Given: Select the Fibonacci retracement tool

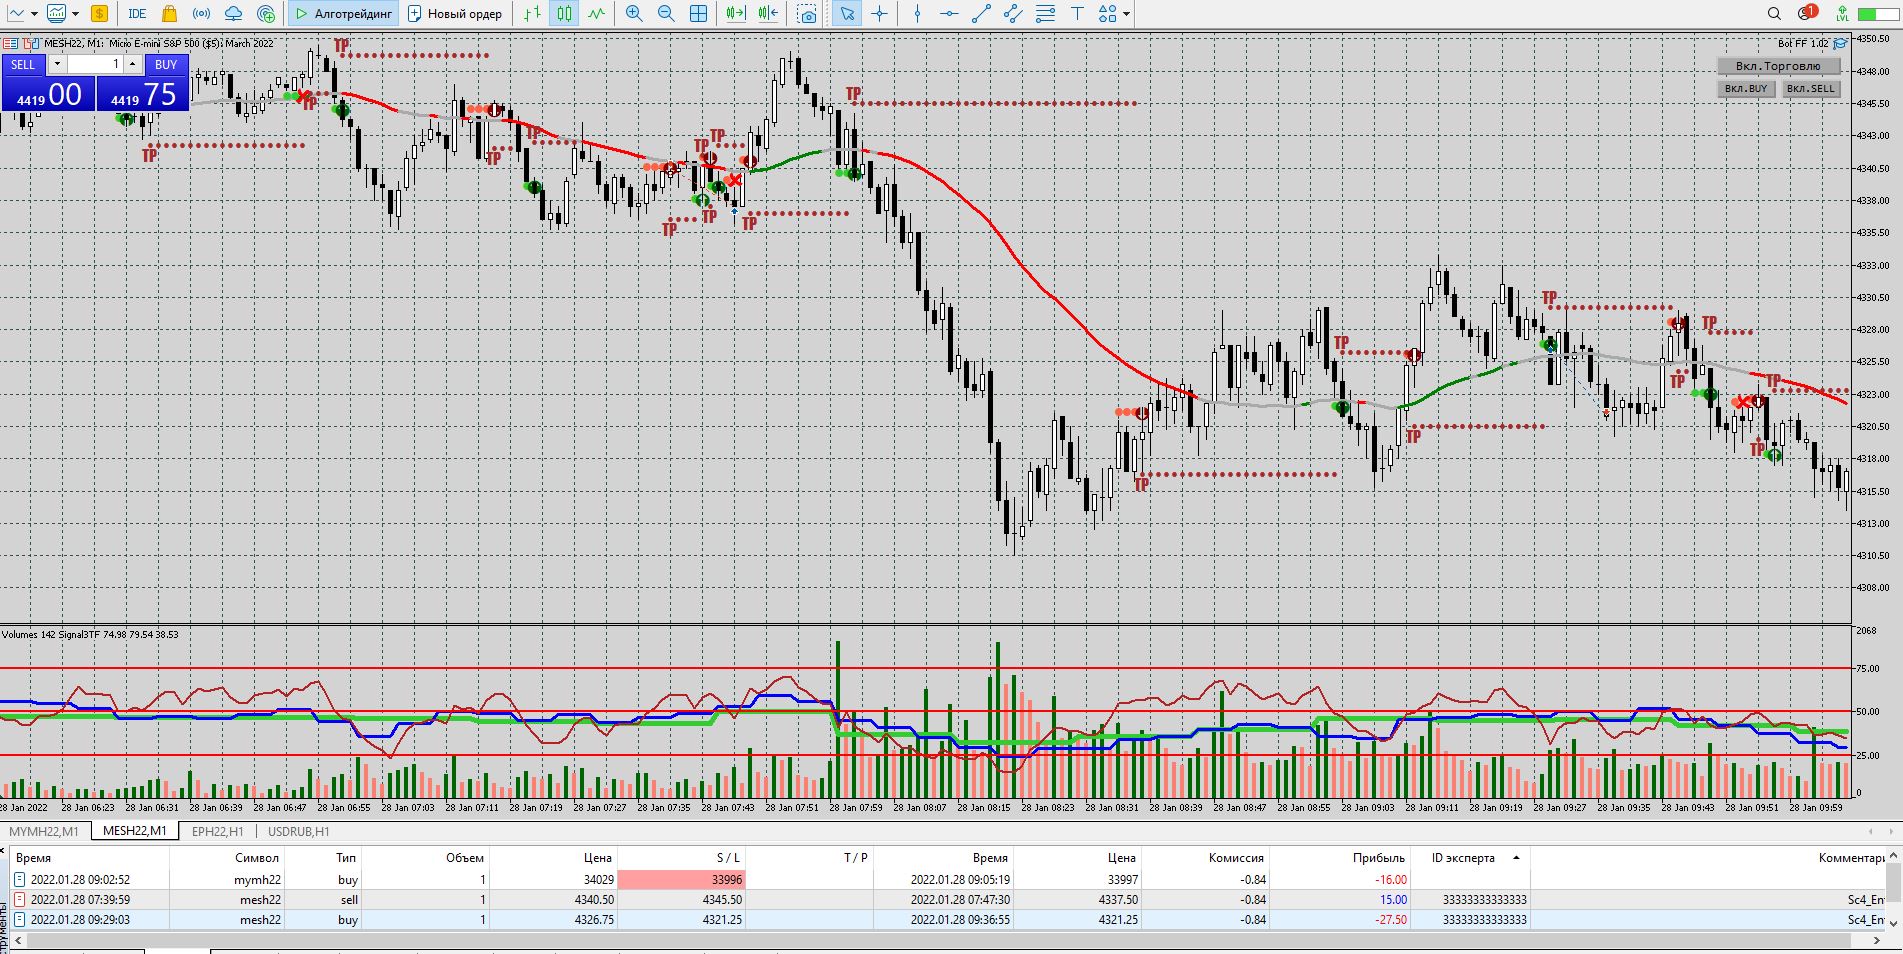Looking at the screenshot, I should click(x=1045, y=14).
